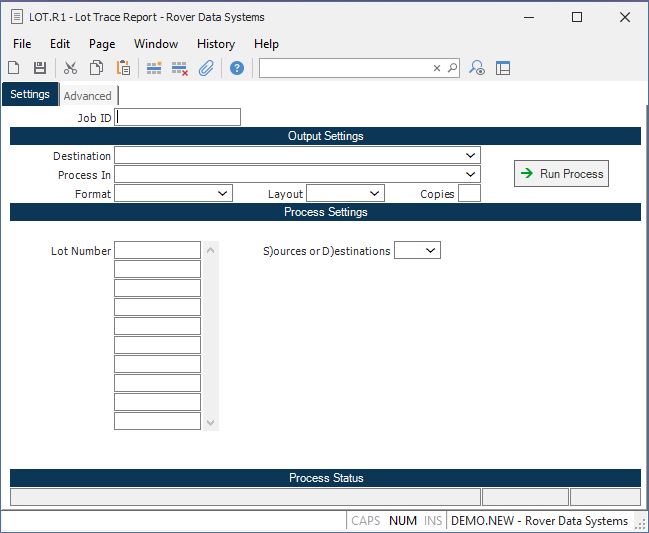Clear the toolbar search box with X
The image size is (649, 533).
coord(436,68)
